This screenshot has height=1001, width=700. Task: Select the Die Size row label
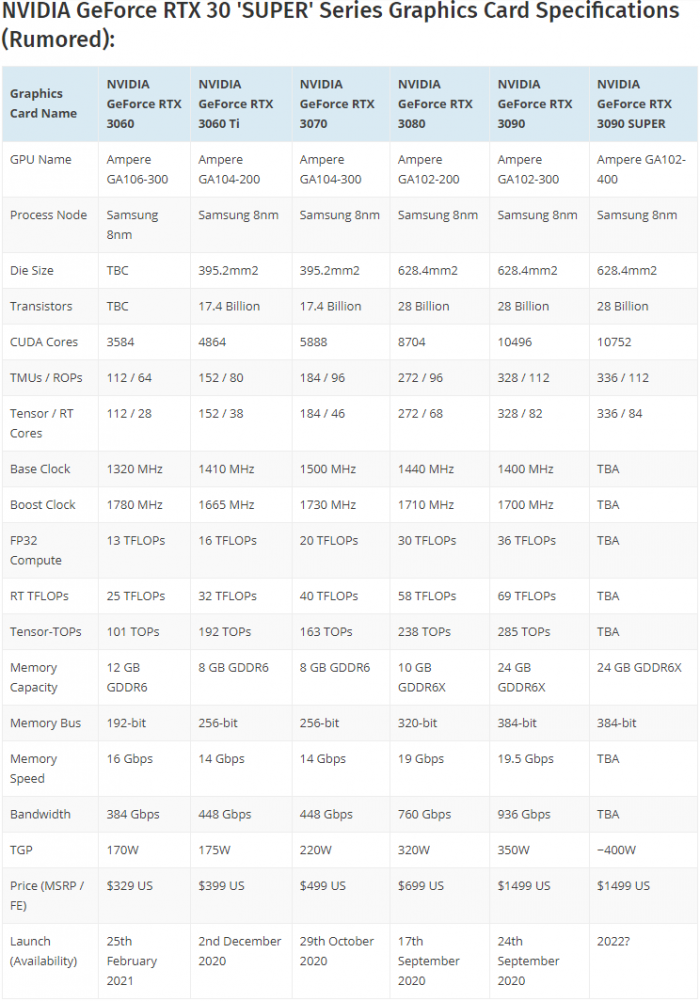pos(32,271)
